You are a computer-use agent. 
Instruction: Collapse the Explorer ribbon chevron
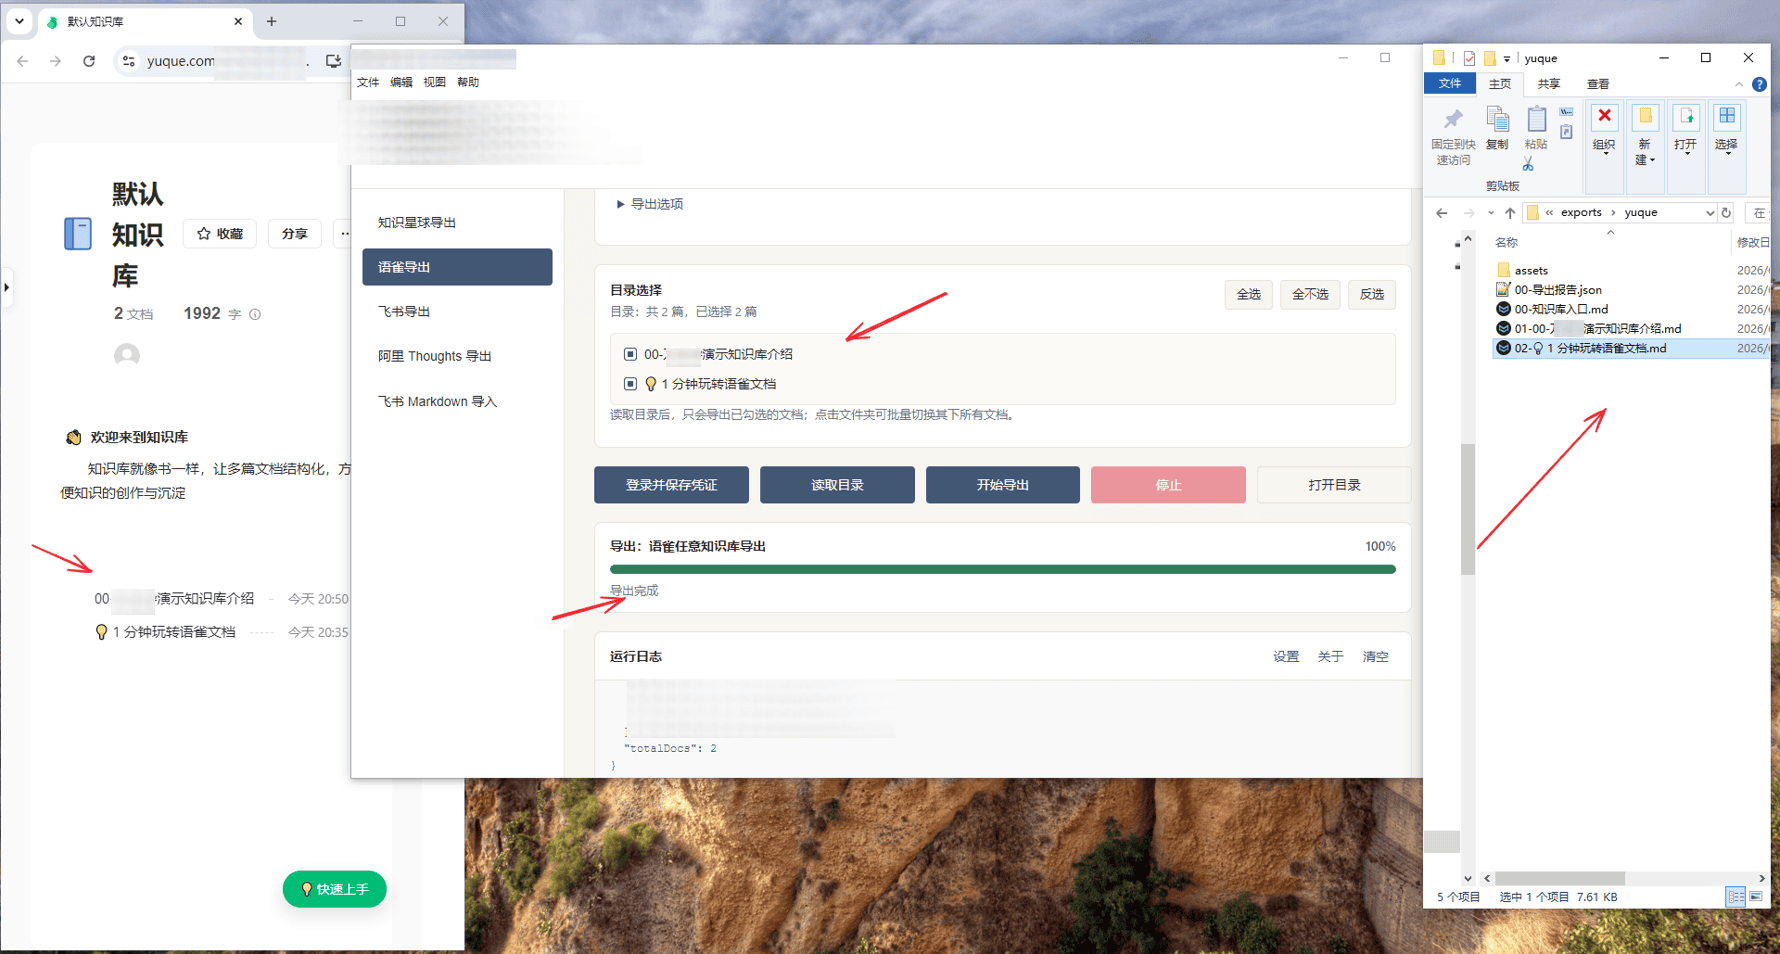(1739, 84)
